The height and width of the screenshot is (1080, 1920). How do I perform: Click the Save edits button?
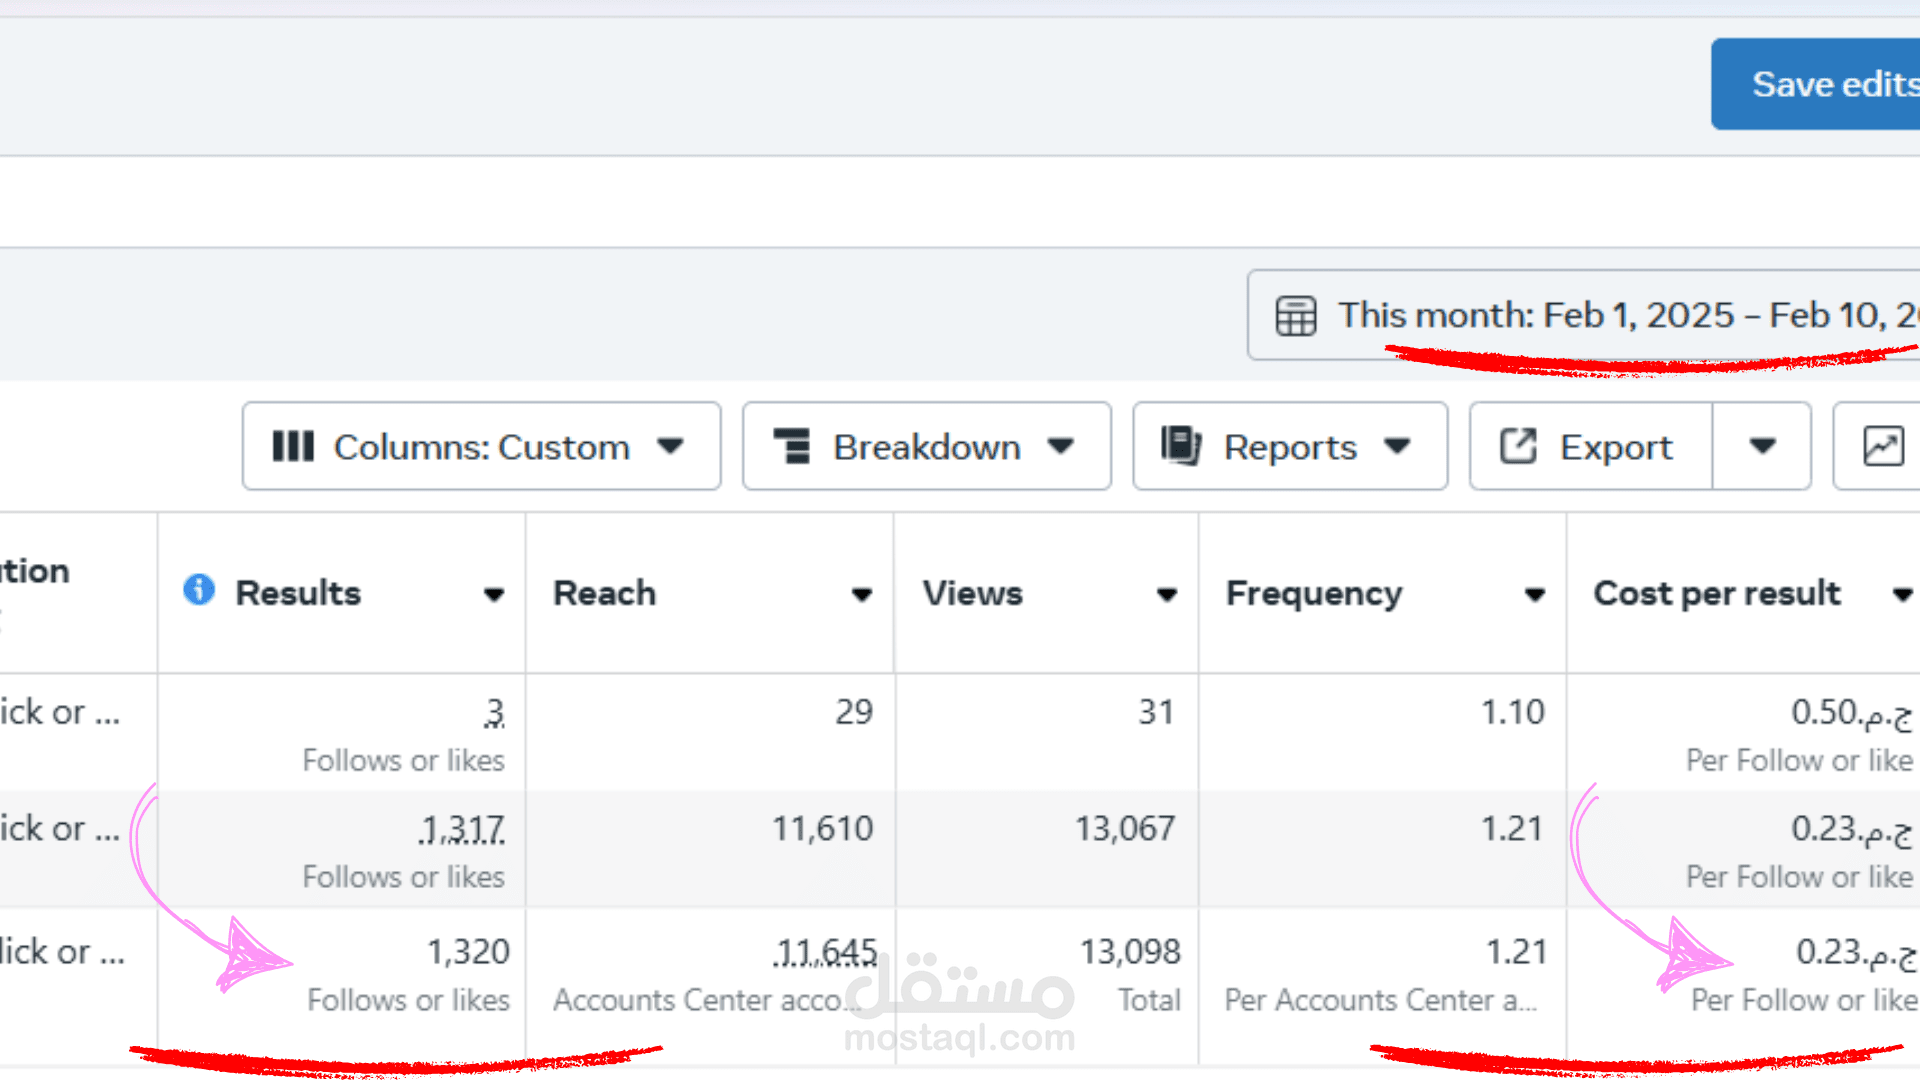pyautogui.click(x=1816, y=84)
